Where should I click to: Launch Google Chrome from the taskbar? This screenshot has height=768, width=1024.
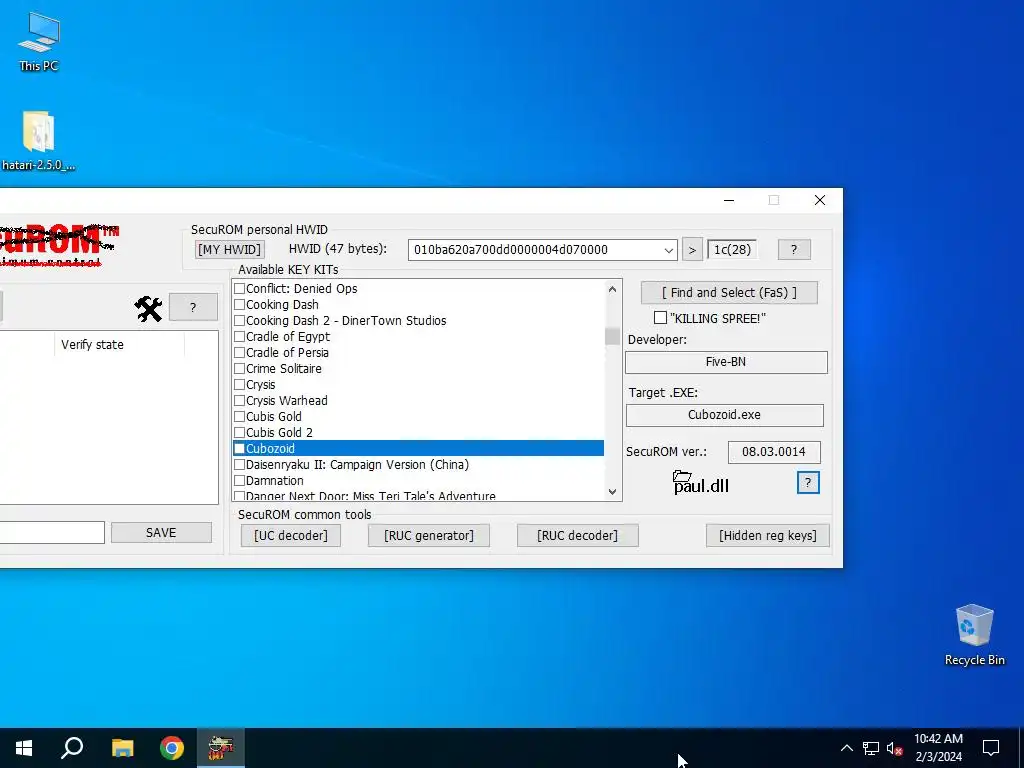pyautogui.click(x=172, y=748)
